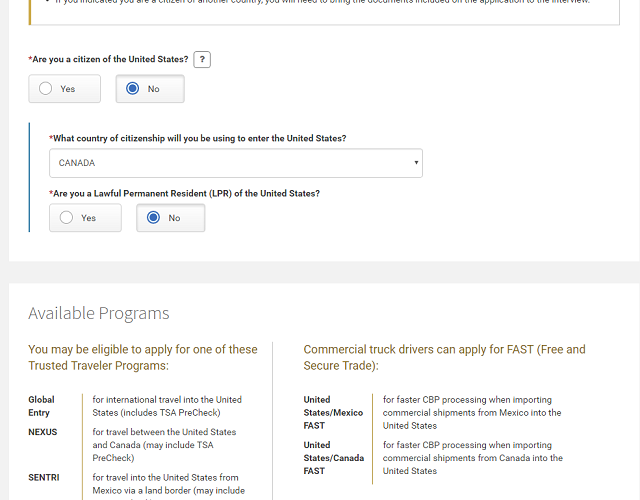Click Canada commercial shipments description
Viewport: 640px width, 500px height.
pyautogui.click(x=473, y=458)
